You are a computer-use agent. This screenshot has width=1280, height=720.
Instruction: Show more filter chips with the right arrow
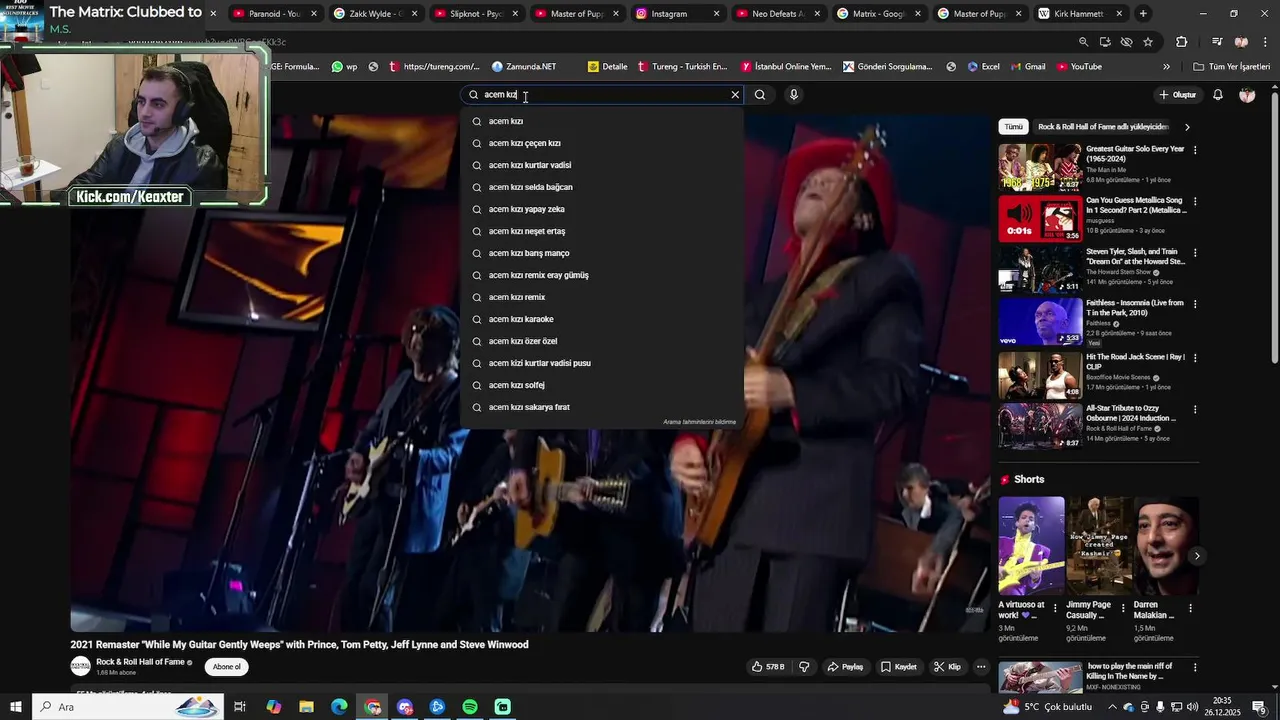coord(1187,127)
